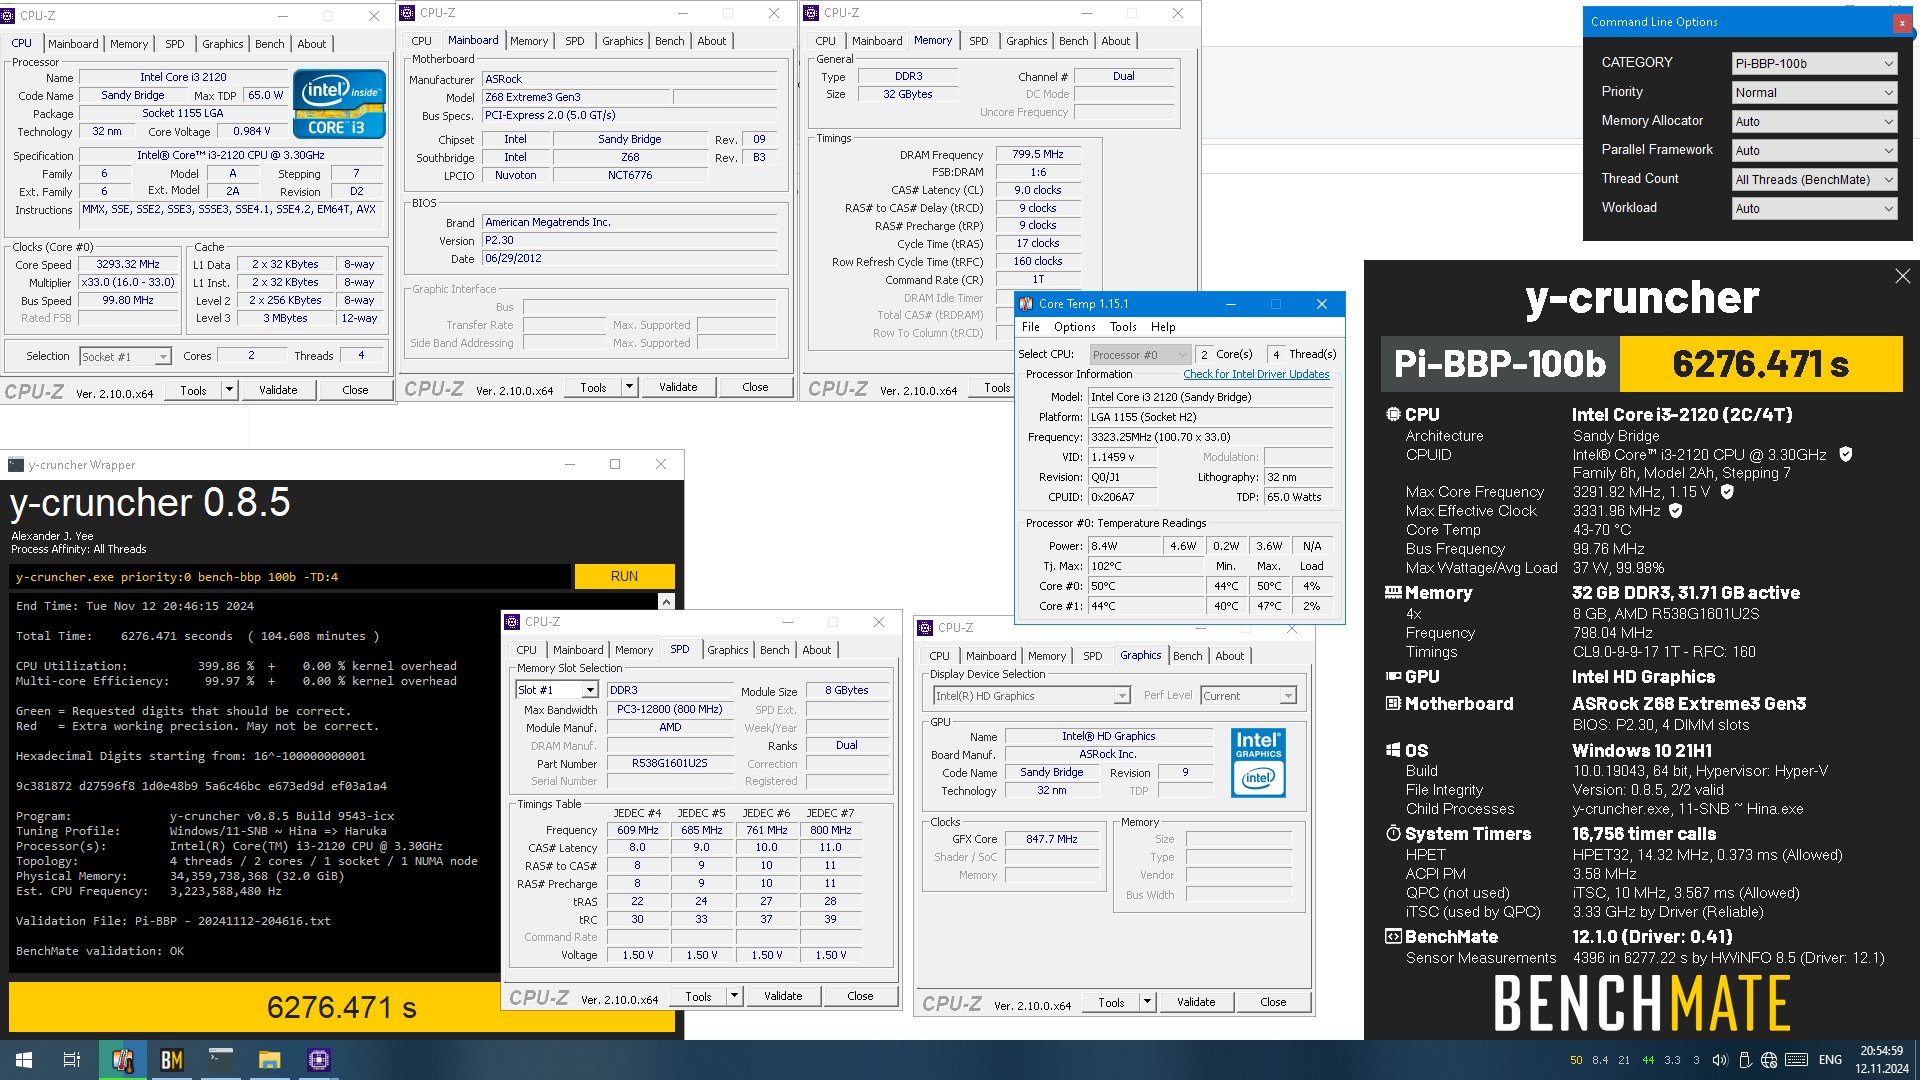Click the yellow RUN button in y-cruncher Wrapper

tap(624, 576)
